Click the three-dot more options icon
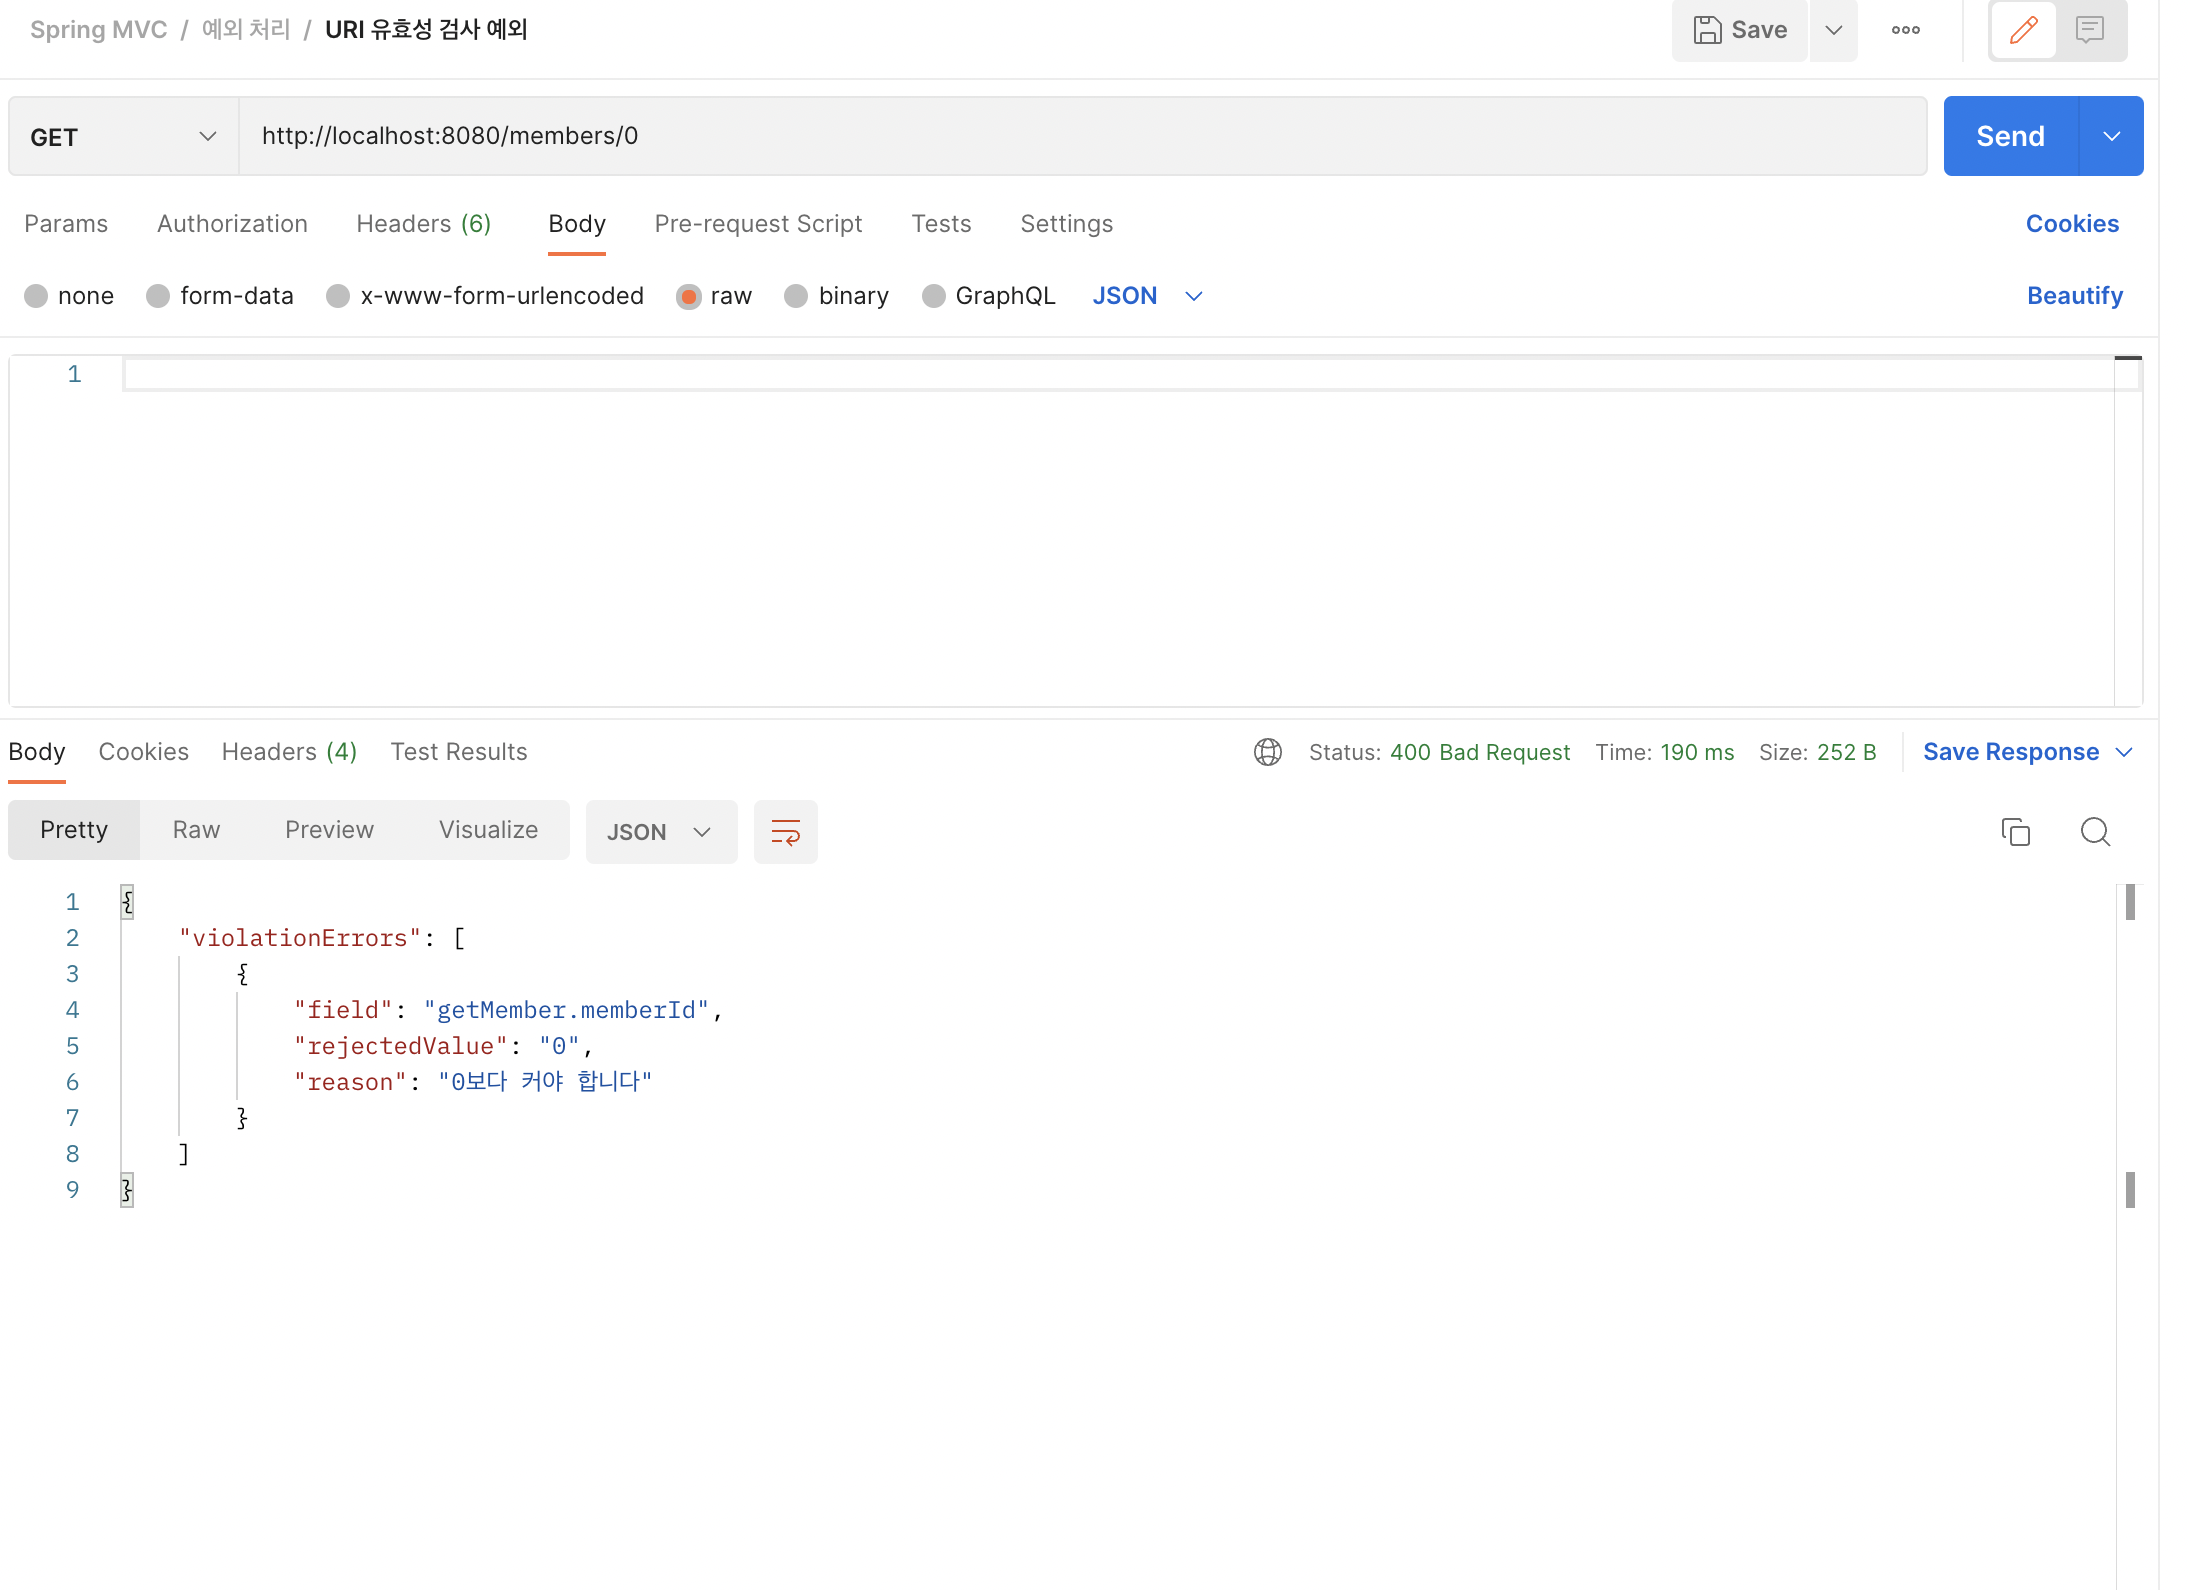Screen dimensions: 2188x1590 [x=1905, y=30]
